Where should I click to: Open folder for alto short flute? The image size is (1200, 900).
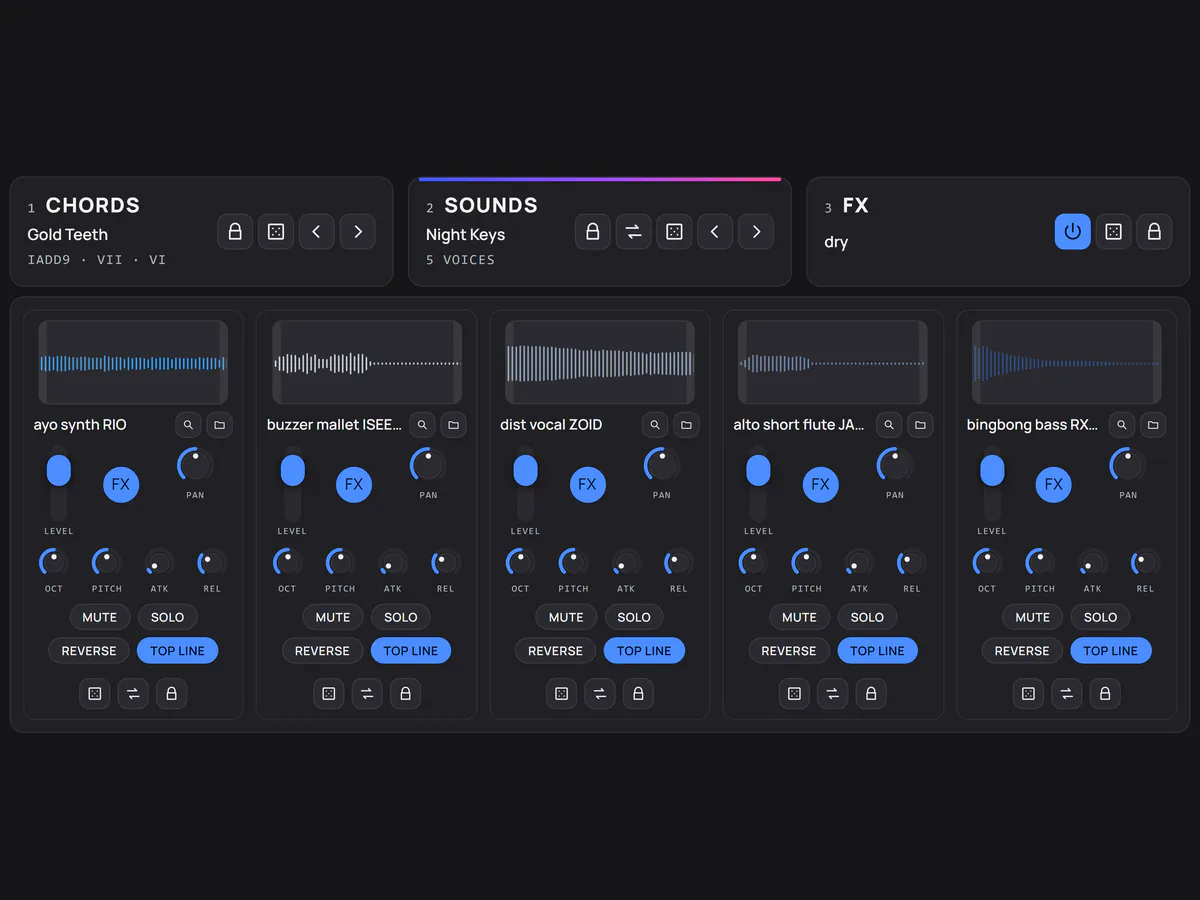tap(920, 425)
